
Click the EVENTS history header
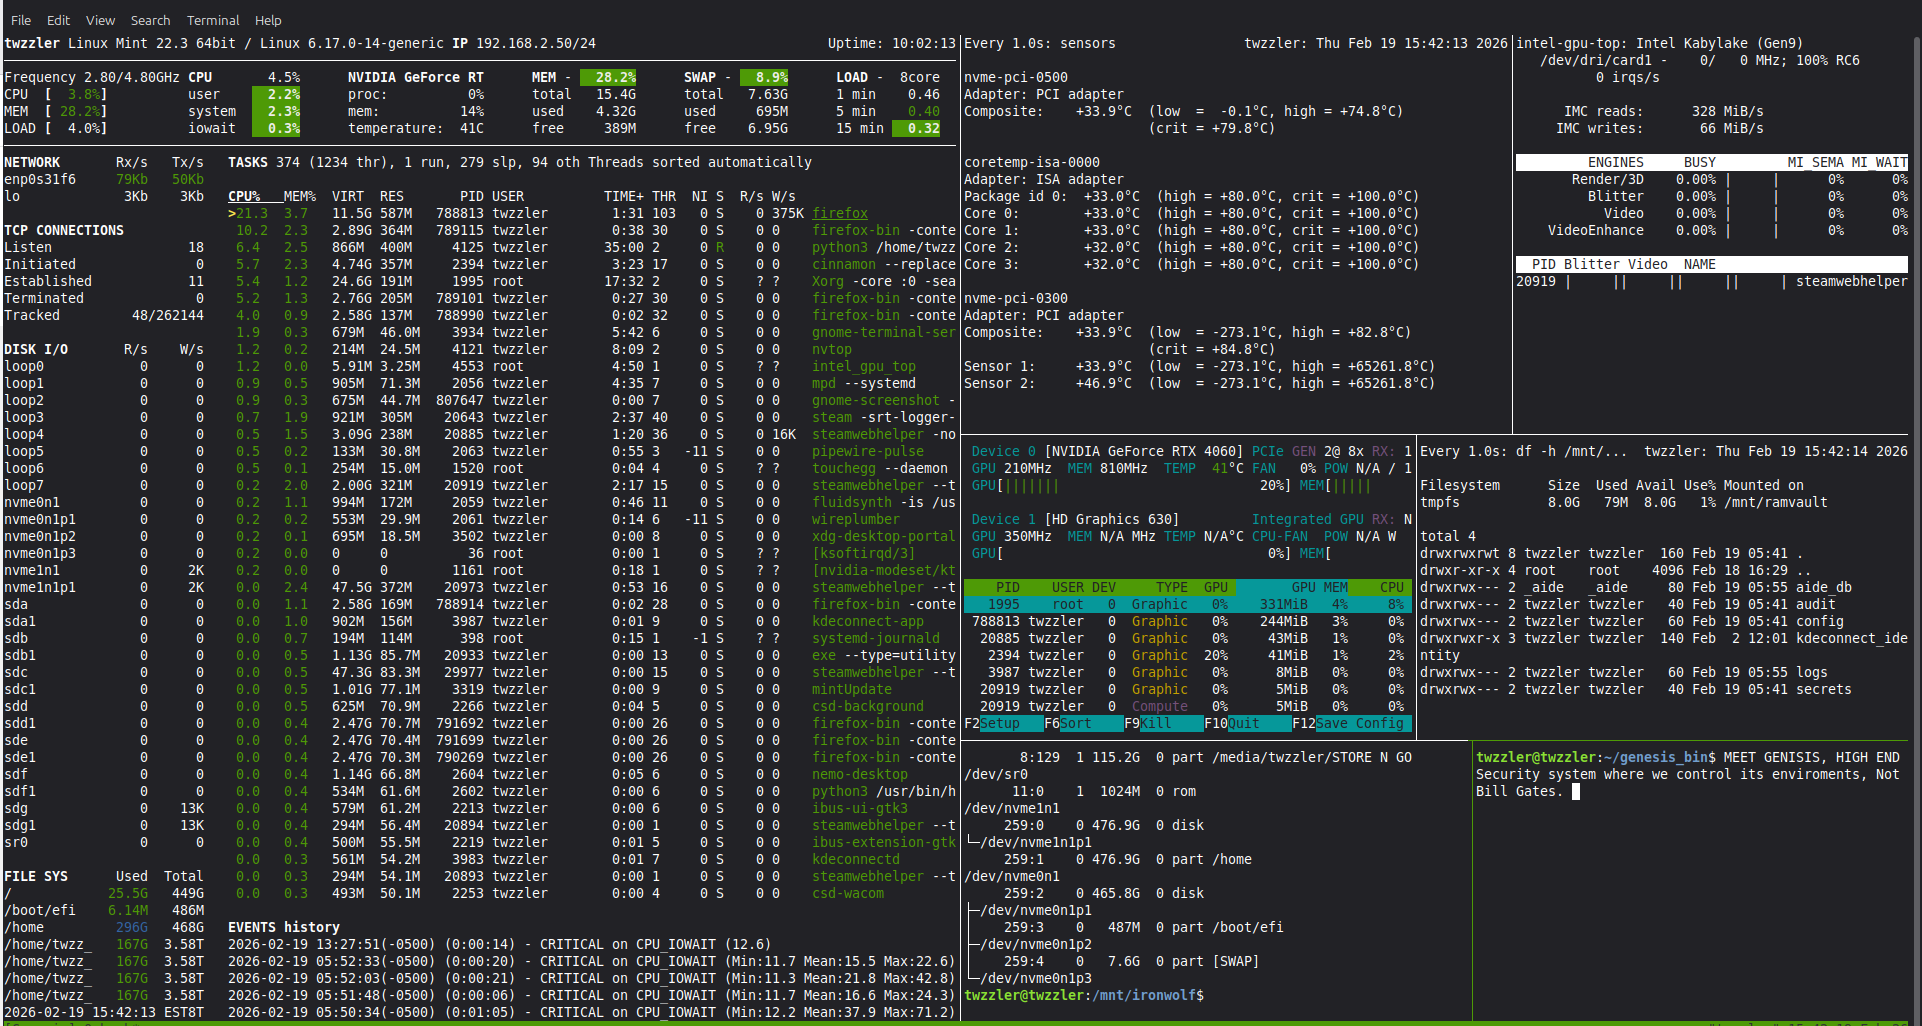[x=284, y=927]
